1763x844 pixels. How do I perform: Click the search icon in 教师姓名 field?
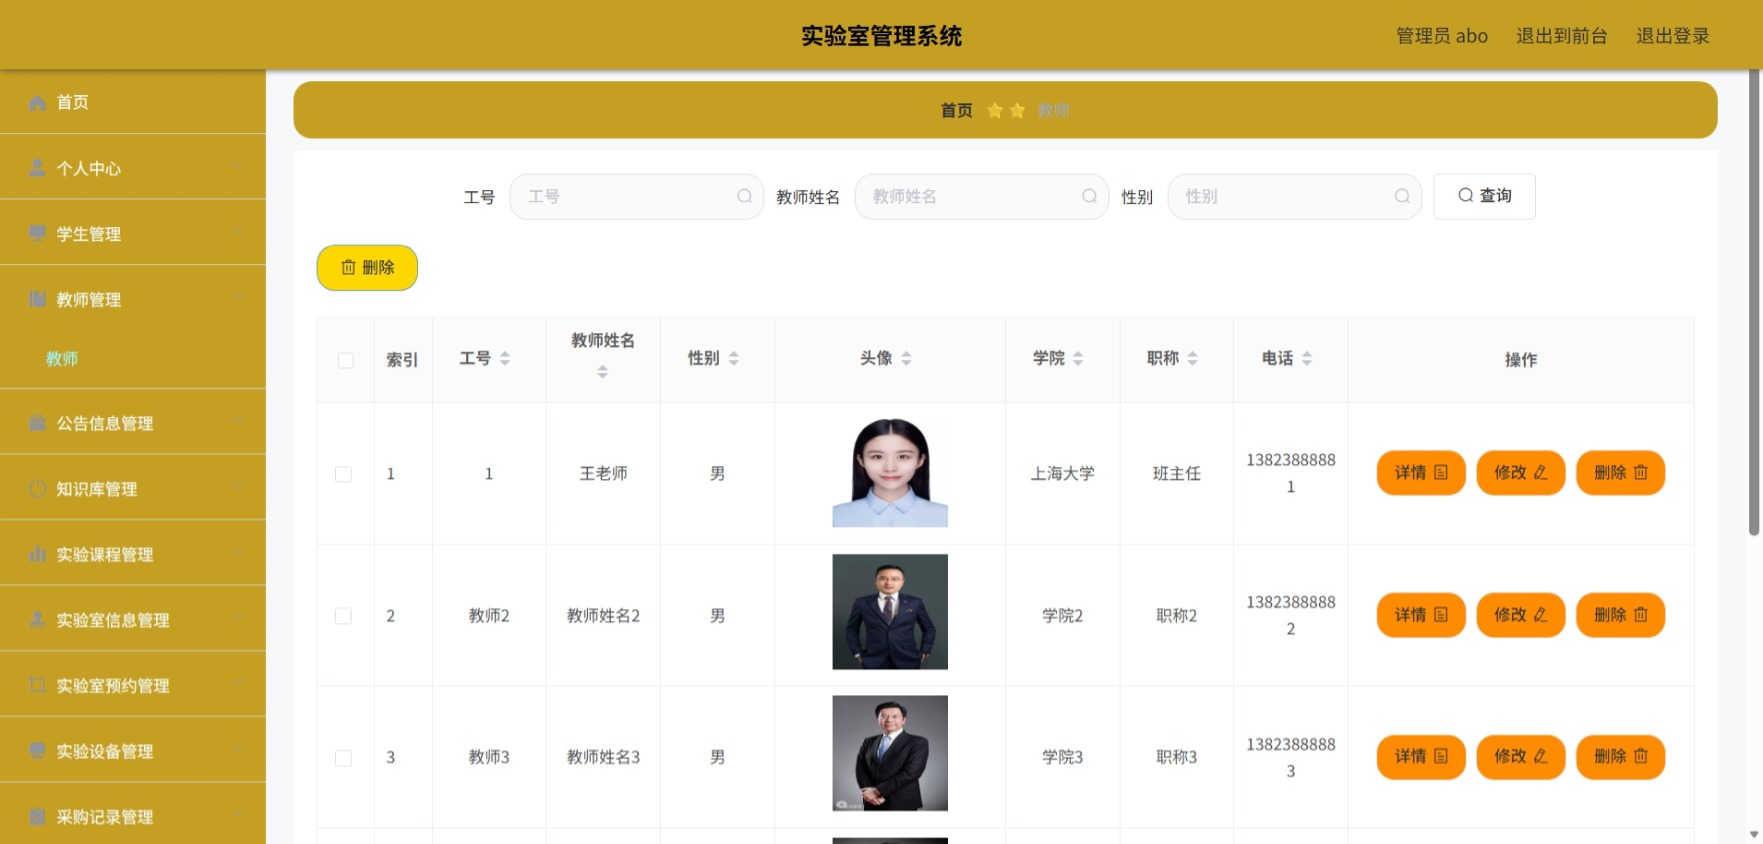[1089, 196]
